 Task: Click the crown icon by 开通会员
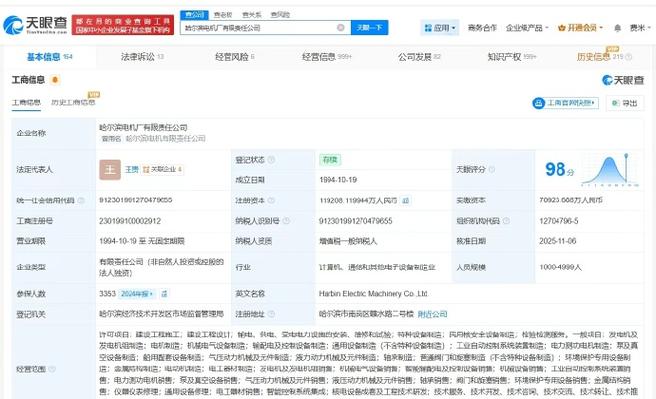pyautogui.click(x=561, y=28)
